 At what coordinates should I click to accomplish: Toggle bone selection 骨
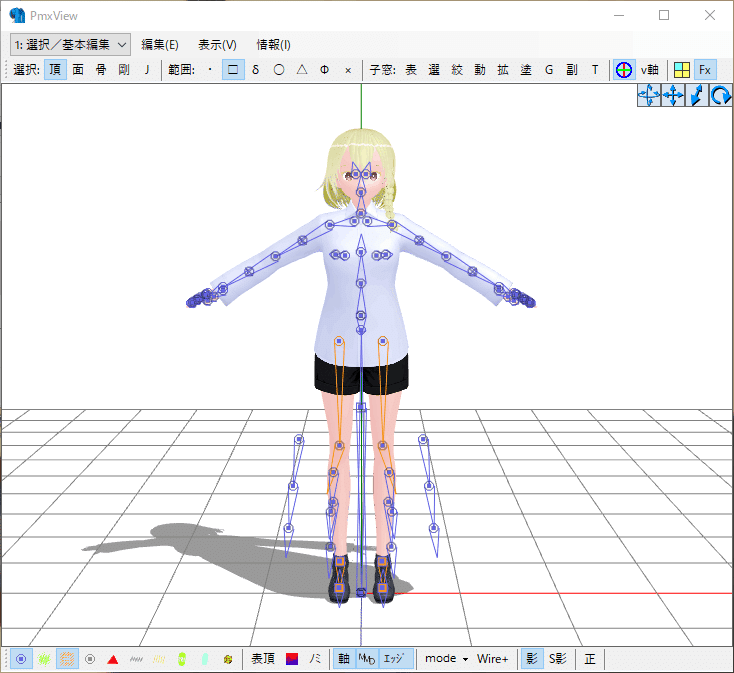click(101, 70)
